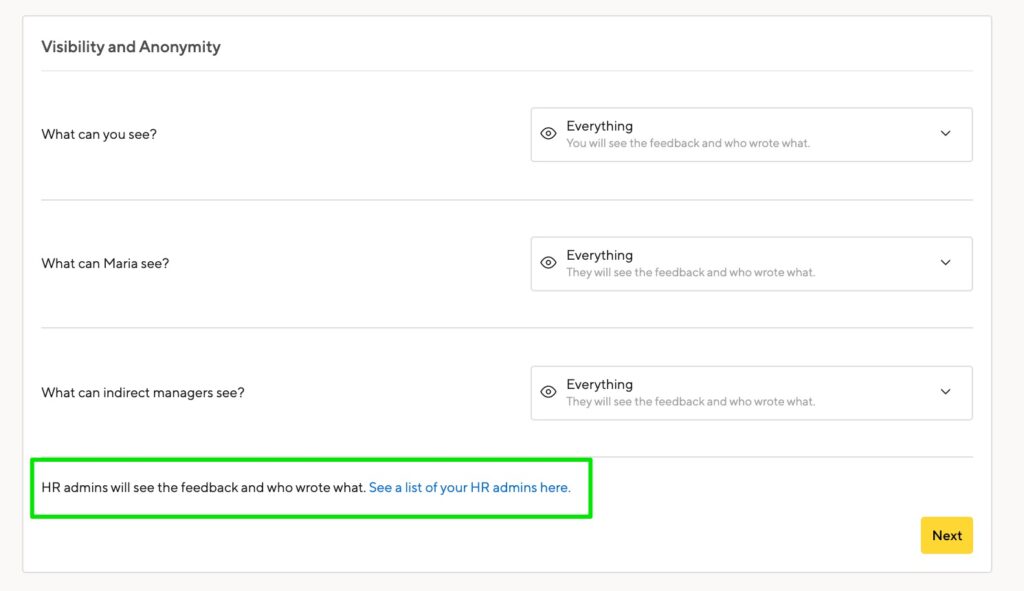Click eye icon in 'What can you see' box
Screen dimensions: 1024x591
tap(549, 133)
